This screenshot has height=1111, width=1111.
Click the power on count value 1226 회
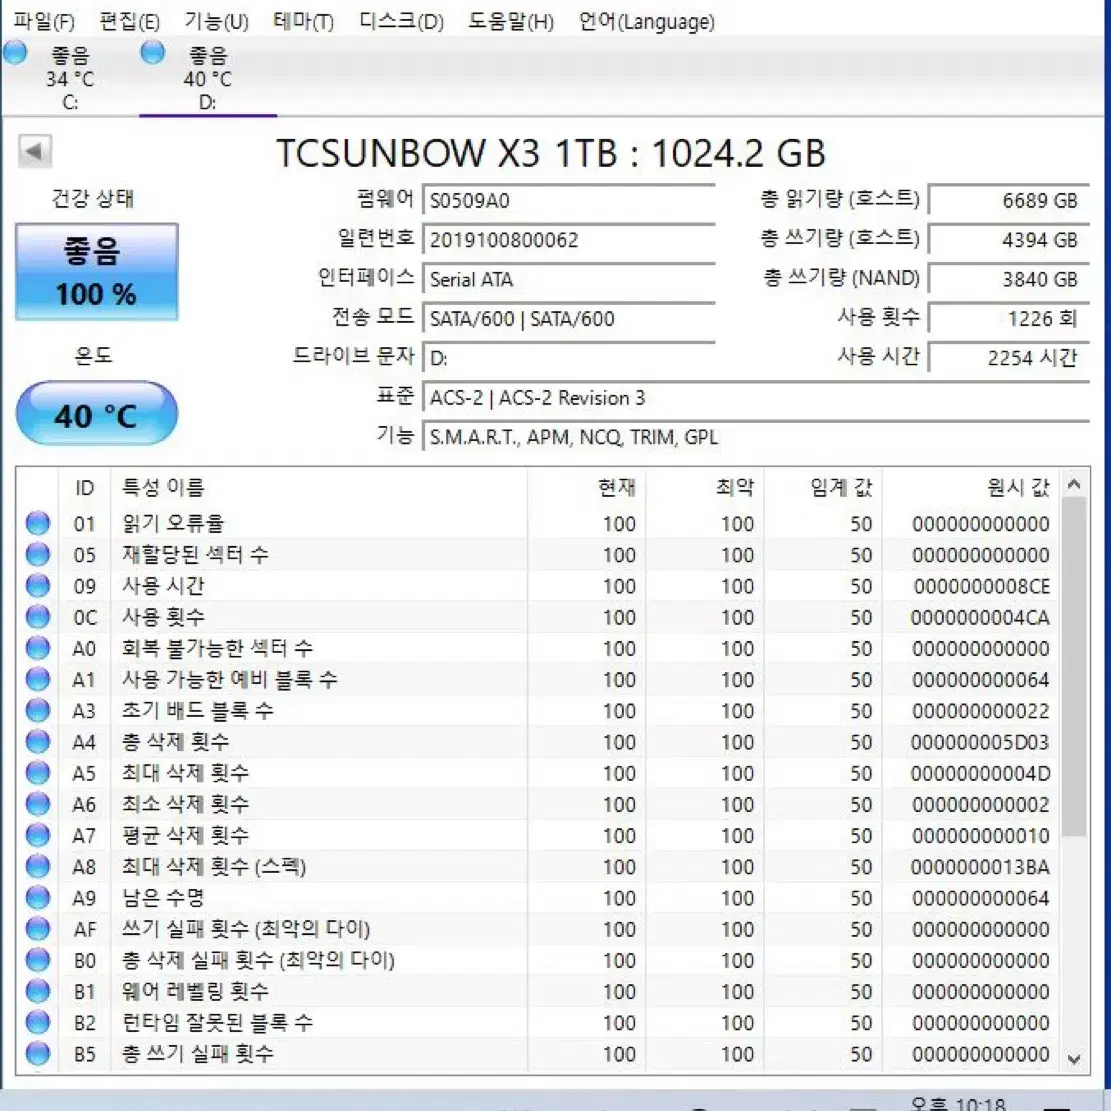tap(1009, 319)
